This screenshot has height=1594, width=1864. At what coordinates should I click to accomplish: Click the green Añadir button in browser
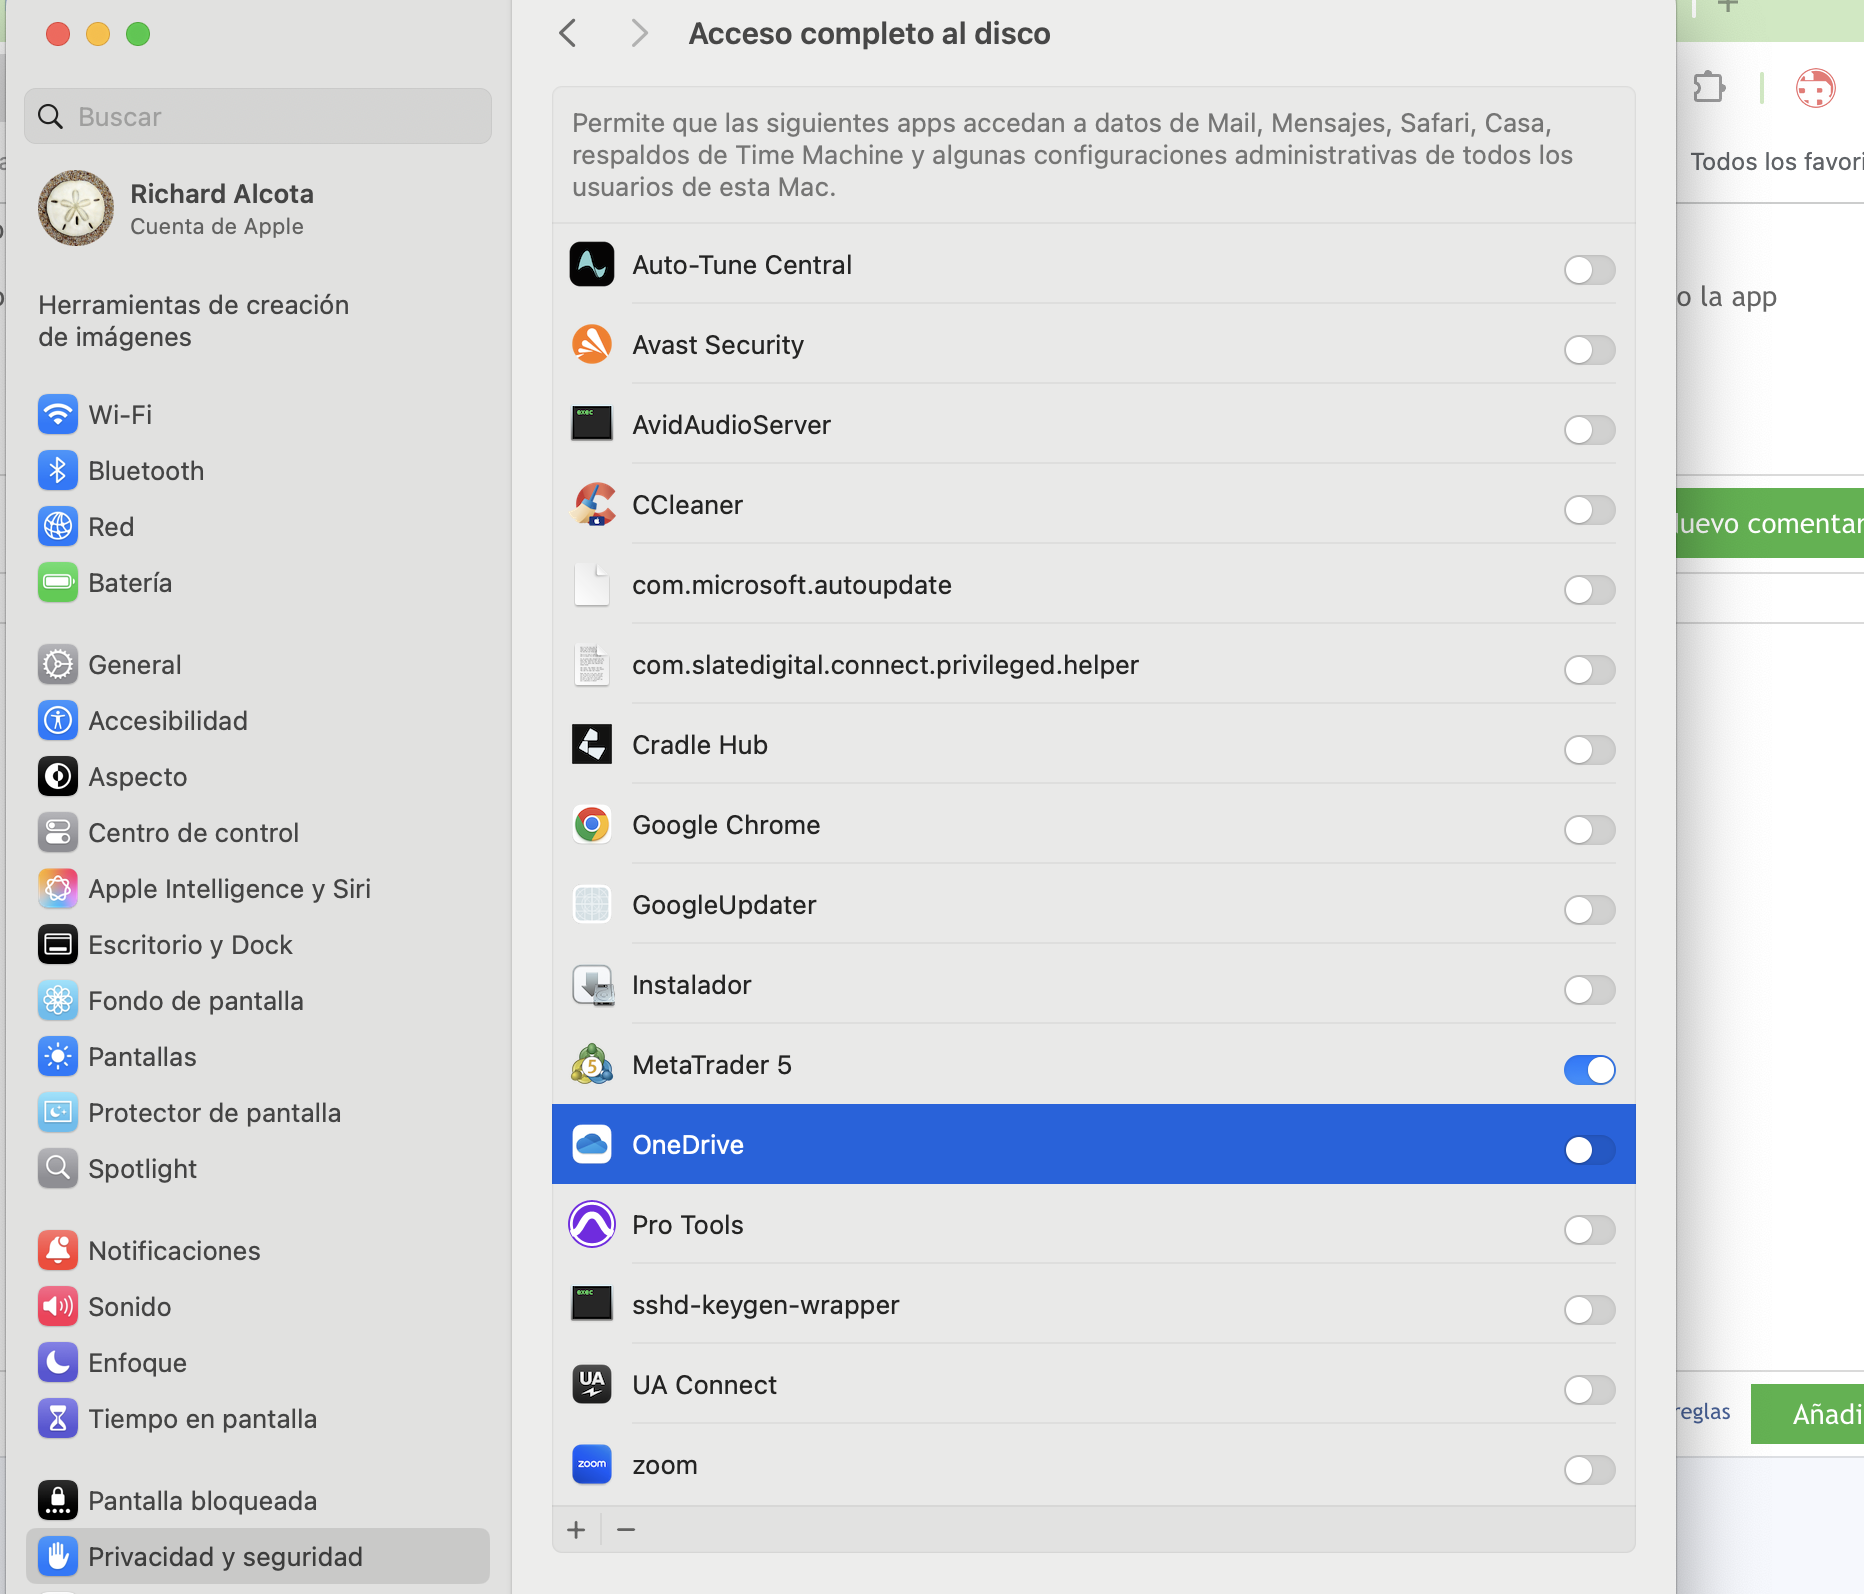[1808, 1414]
